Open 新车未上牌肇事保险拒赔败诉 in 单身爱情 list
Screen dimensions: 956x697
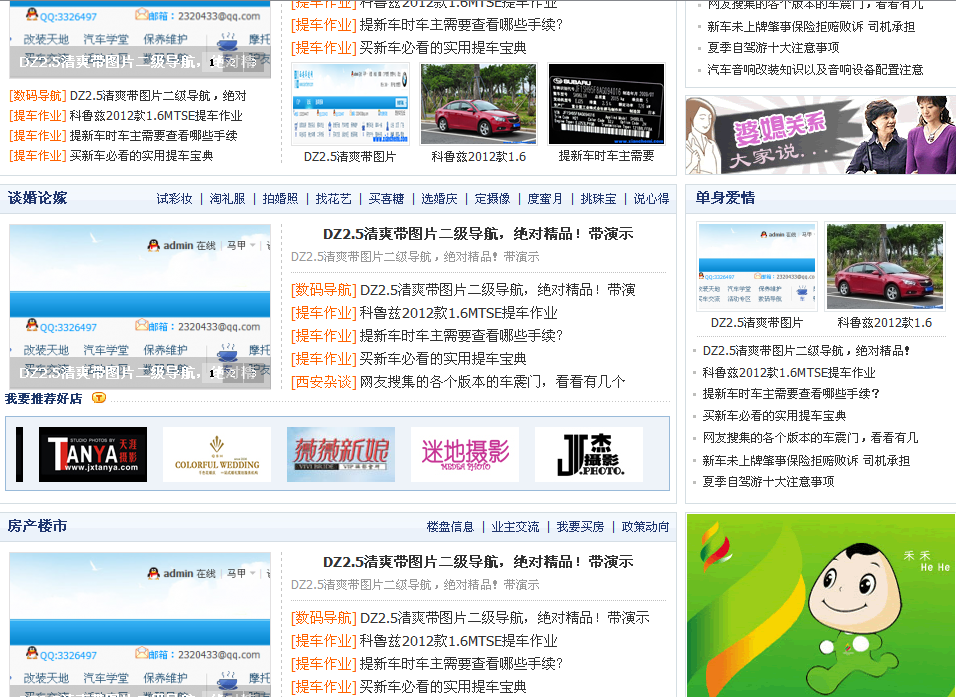[x=806, y=460]
